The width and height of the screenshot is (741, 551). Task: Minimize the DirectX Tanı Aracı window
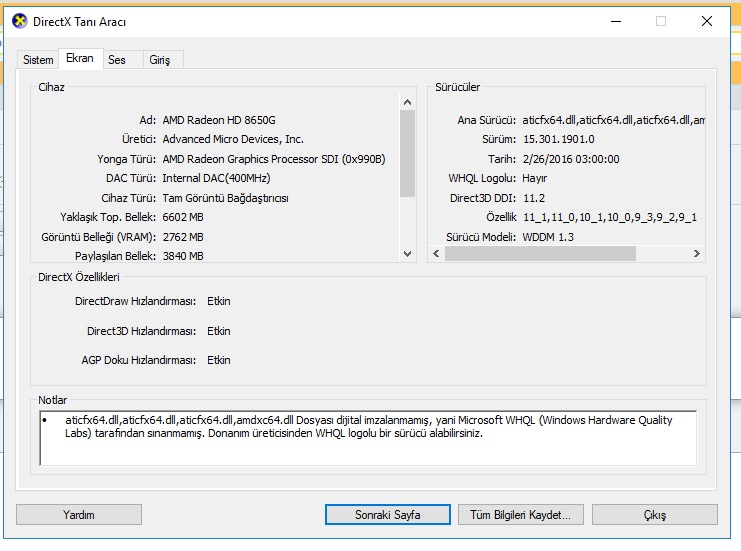pyautogui.click(x=616, y=21)
